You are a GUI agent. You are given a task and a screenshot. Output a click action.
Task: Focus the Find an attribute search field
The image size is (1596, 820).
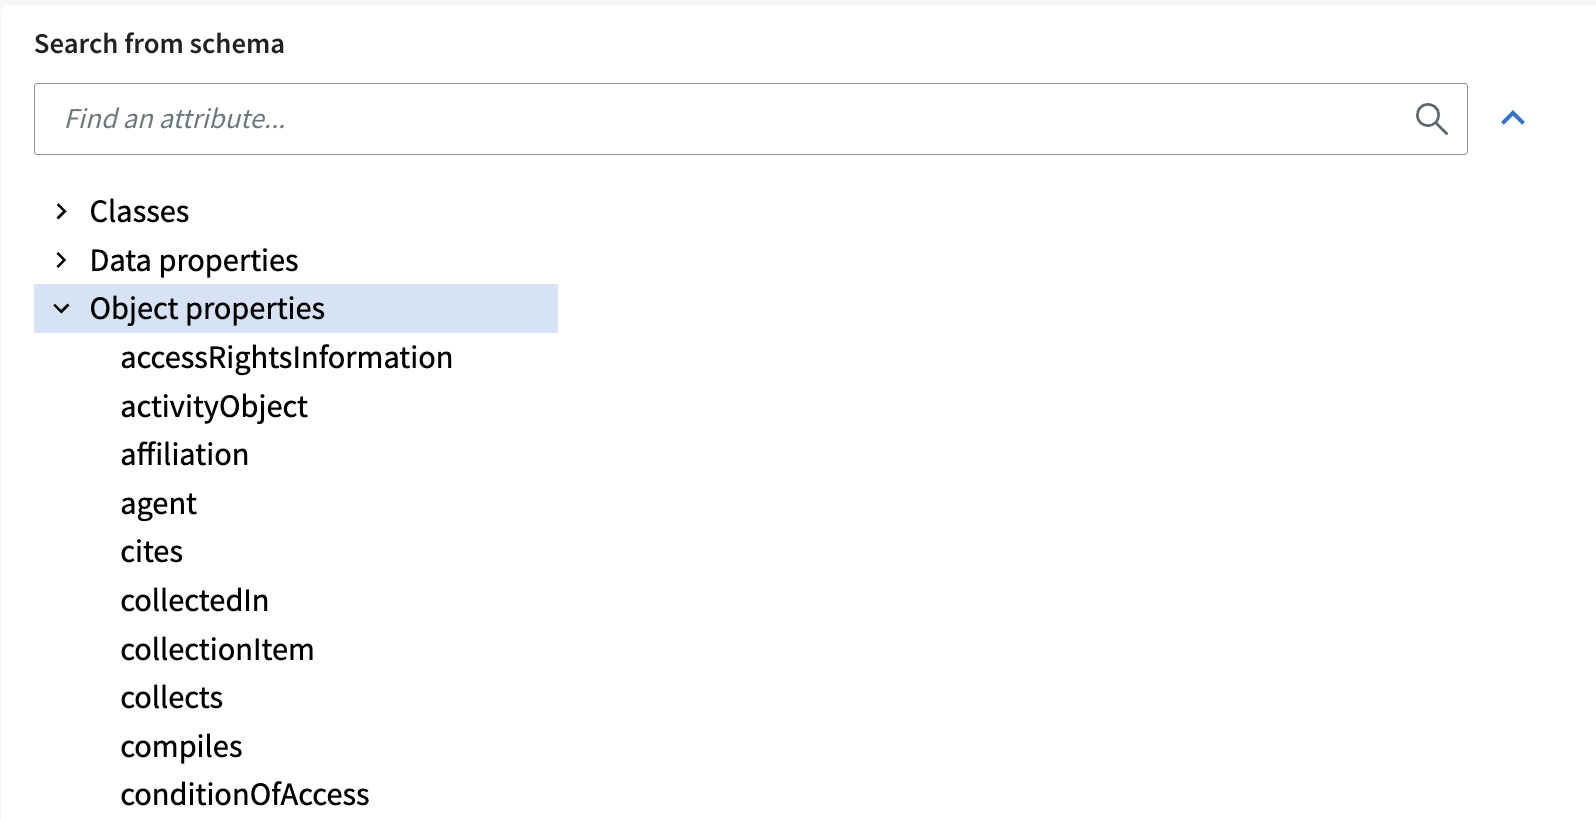point(750,119)
